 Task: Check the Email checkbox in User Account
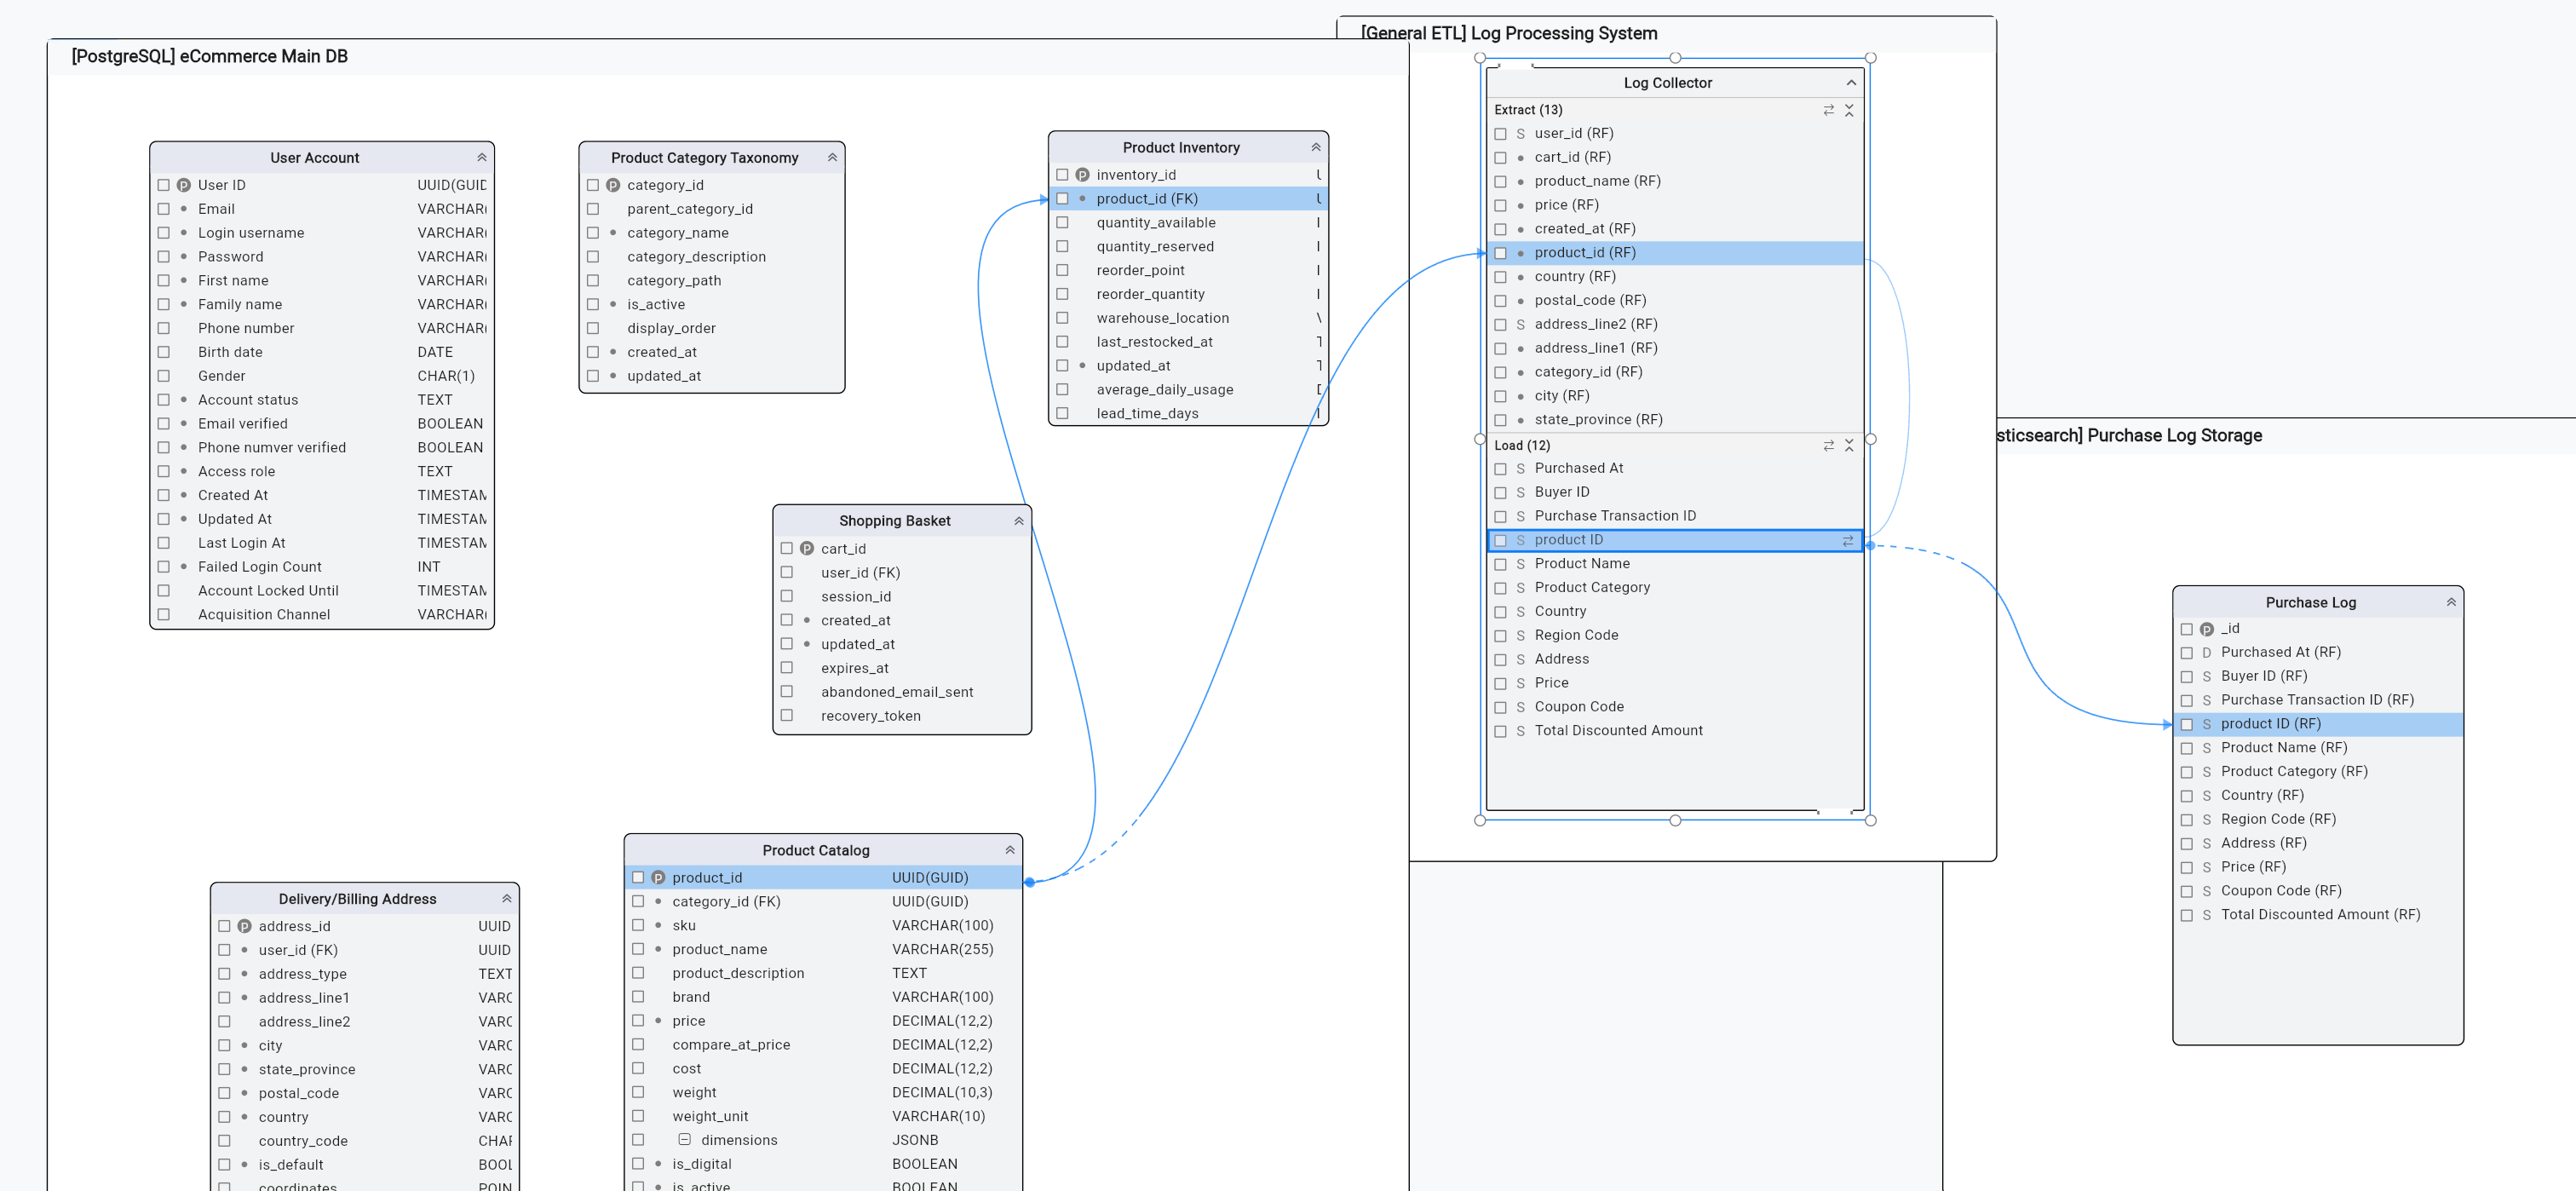point(164,208)
